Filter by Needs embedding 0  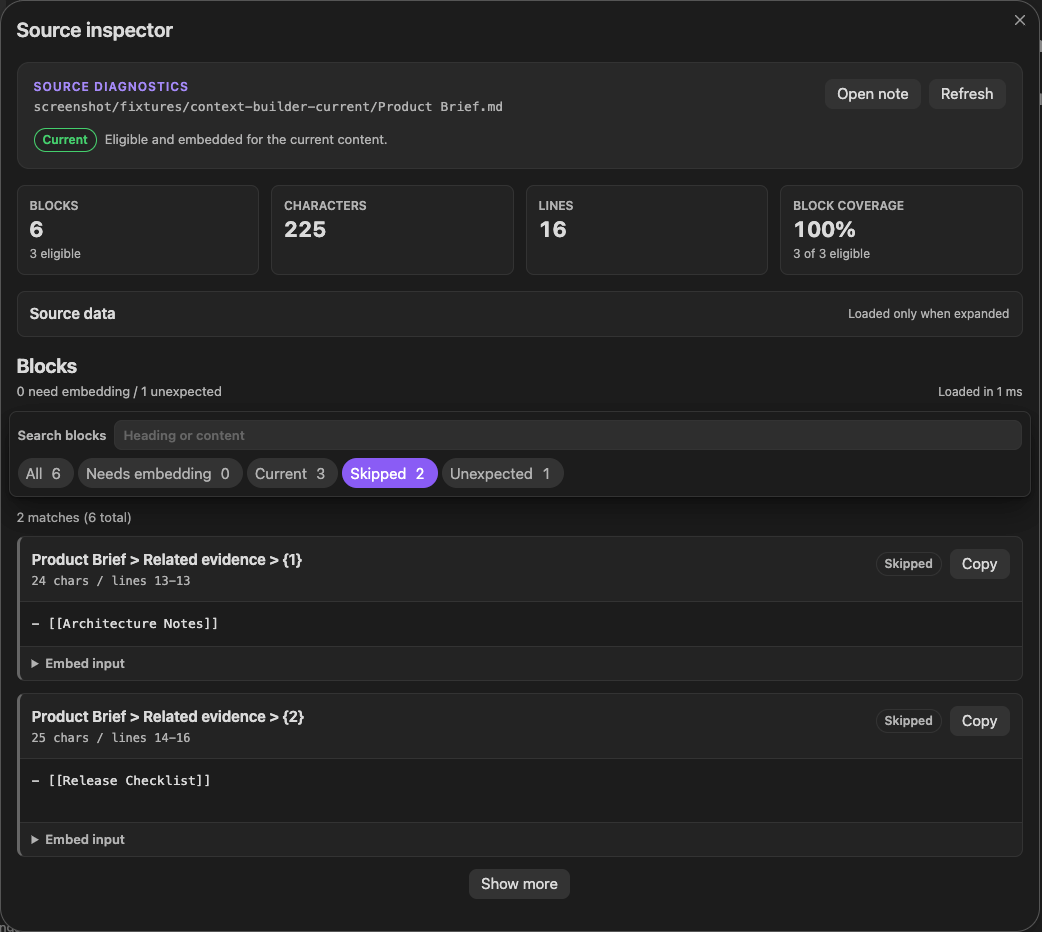[159, 474]
